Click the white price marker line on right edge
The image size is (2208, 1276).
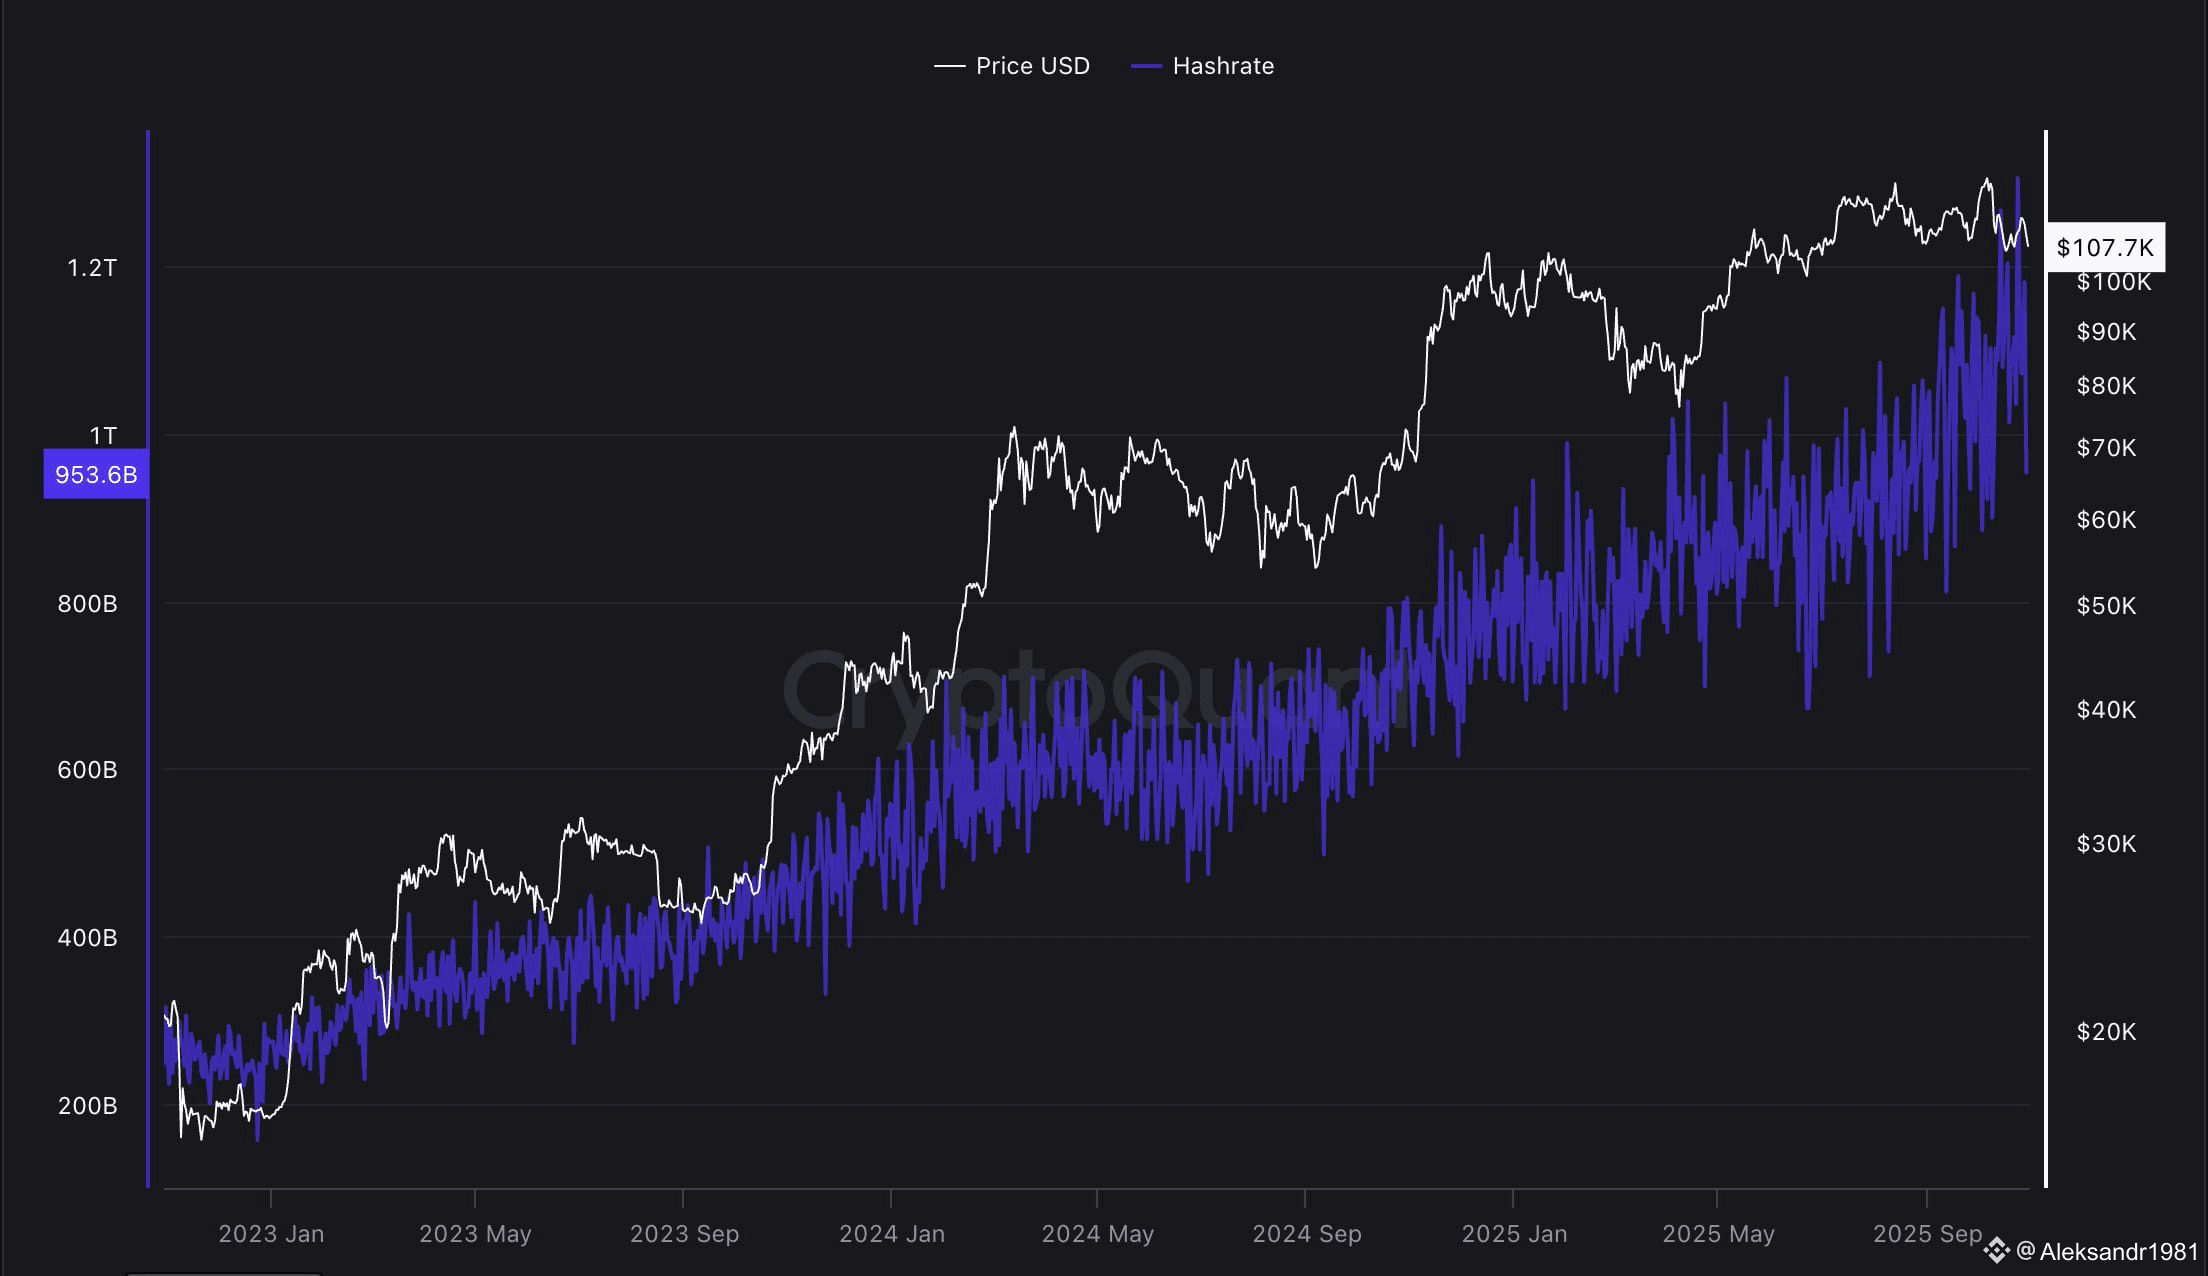click(x=2047, y=650)
